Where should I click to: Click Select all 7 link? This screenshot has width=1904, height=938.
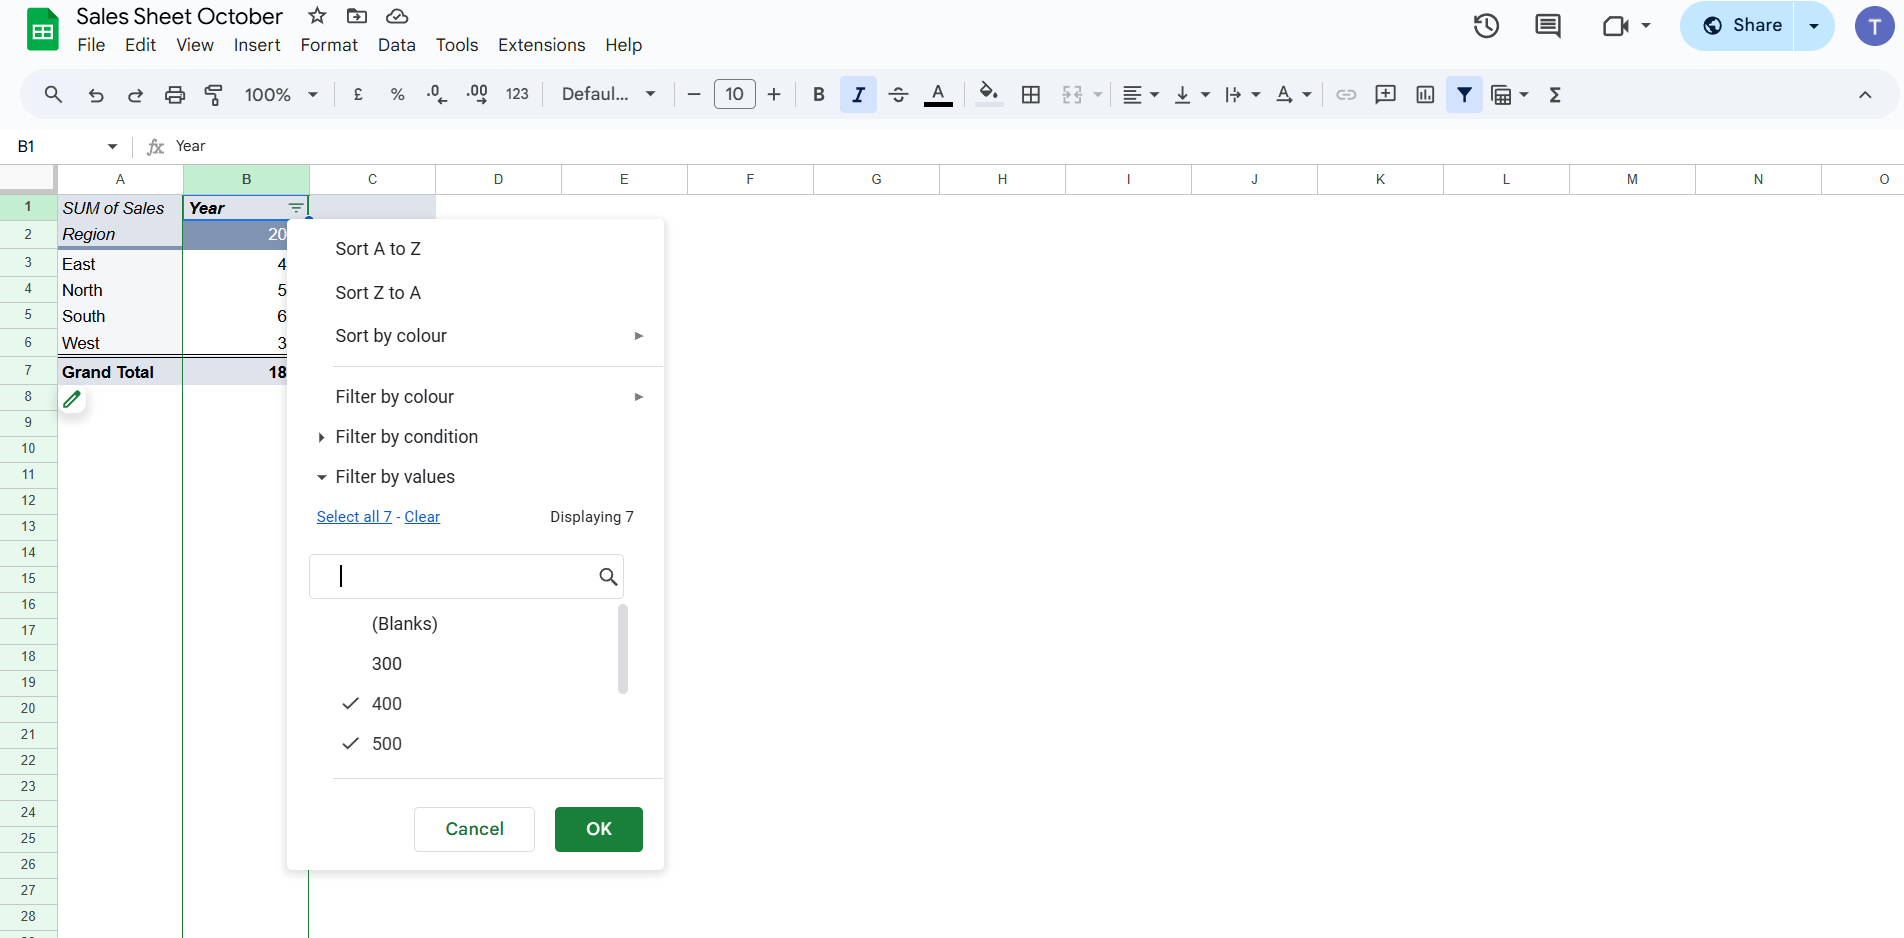point(354,516)
